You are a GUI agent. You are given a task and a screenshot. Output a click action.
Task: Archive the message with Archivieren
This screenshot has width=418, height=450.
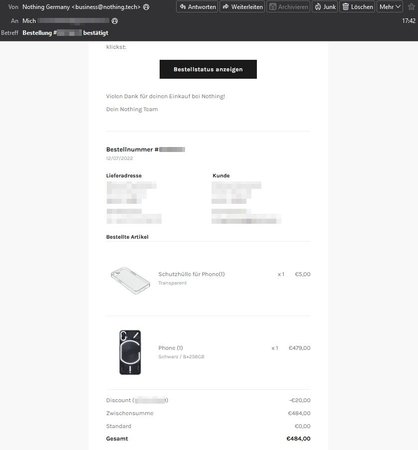click(x=288, y=7)
